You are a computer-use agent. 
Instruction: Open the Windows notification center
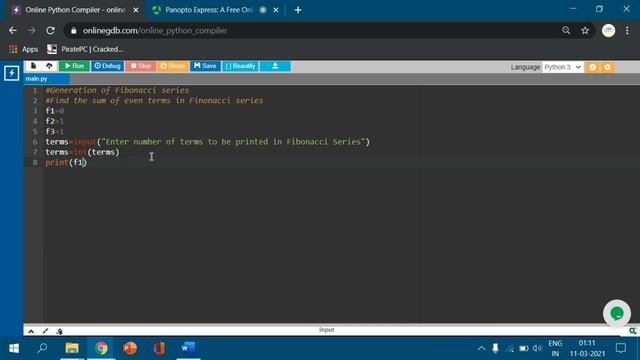(621, 348)
